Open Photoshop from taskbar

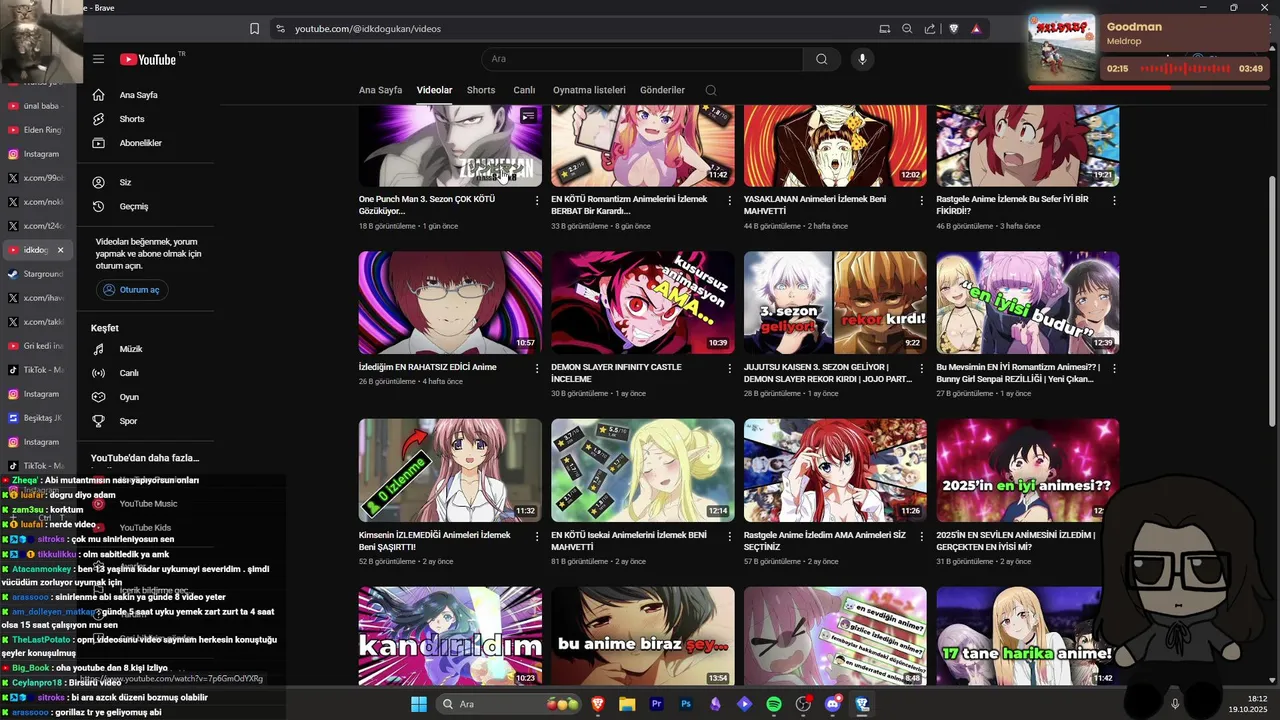[686, 704]
